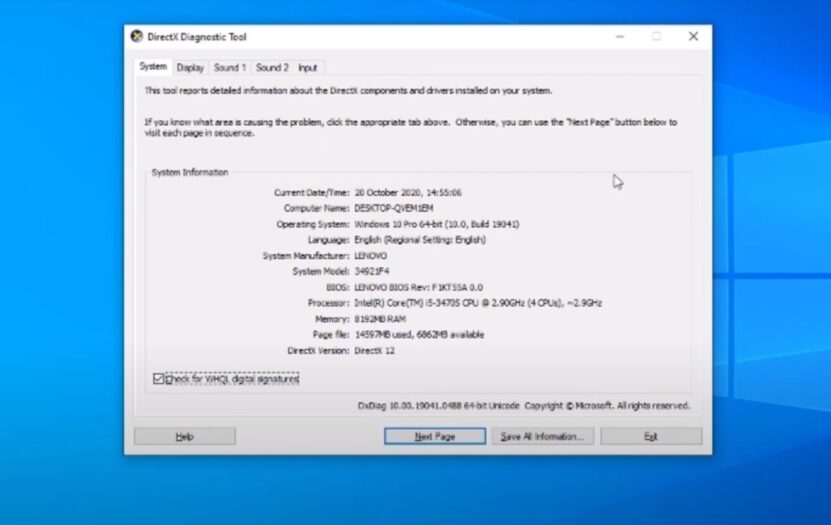Open the Sound 2 tab
The height and width of the screenshot is (525, 831).
(272, 68)
